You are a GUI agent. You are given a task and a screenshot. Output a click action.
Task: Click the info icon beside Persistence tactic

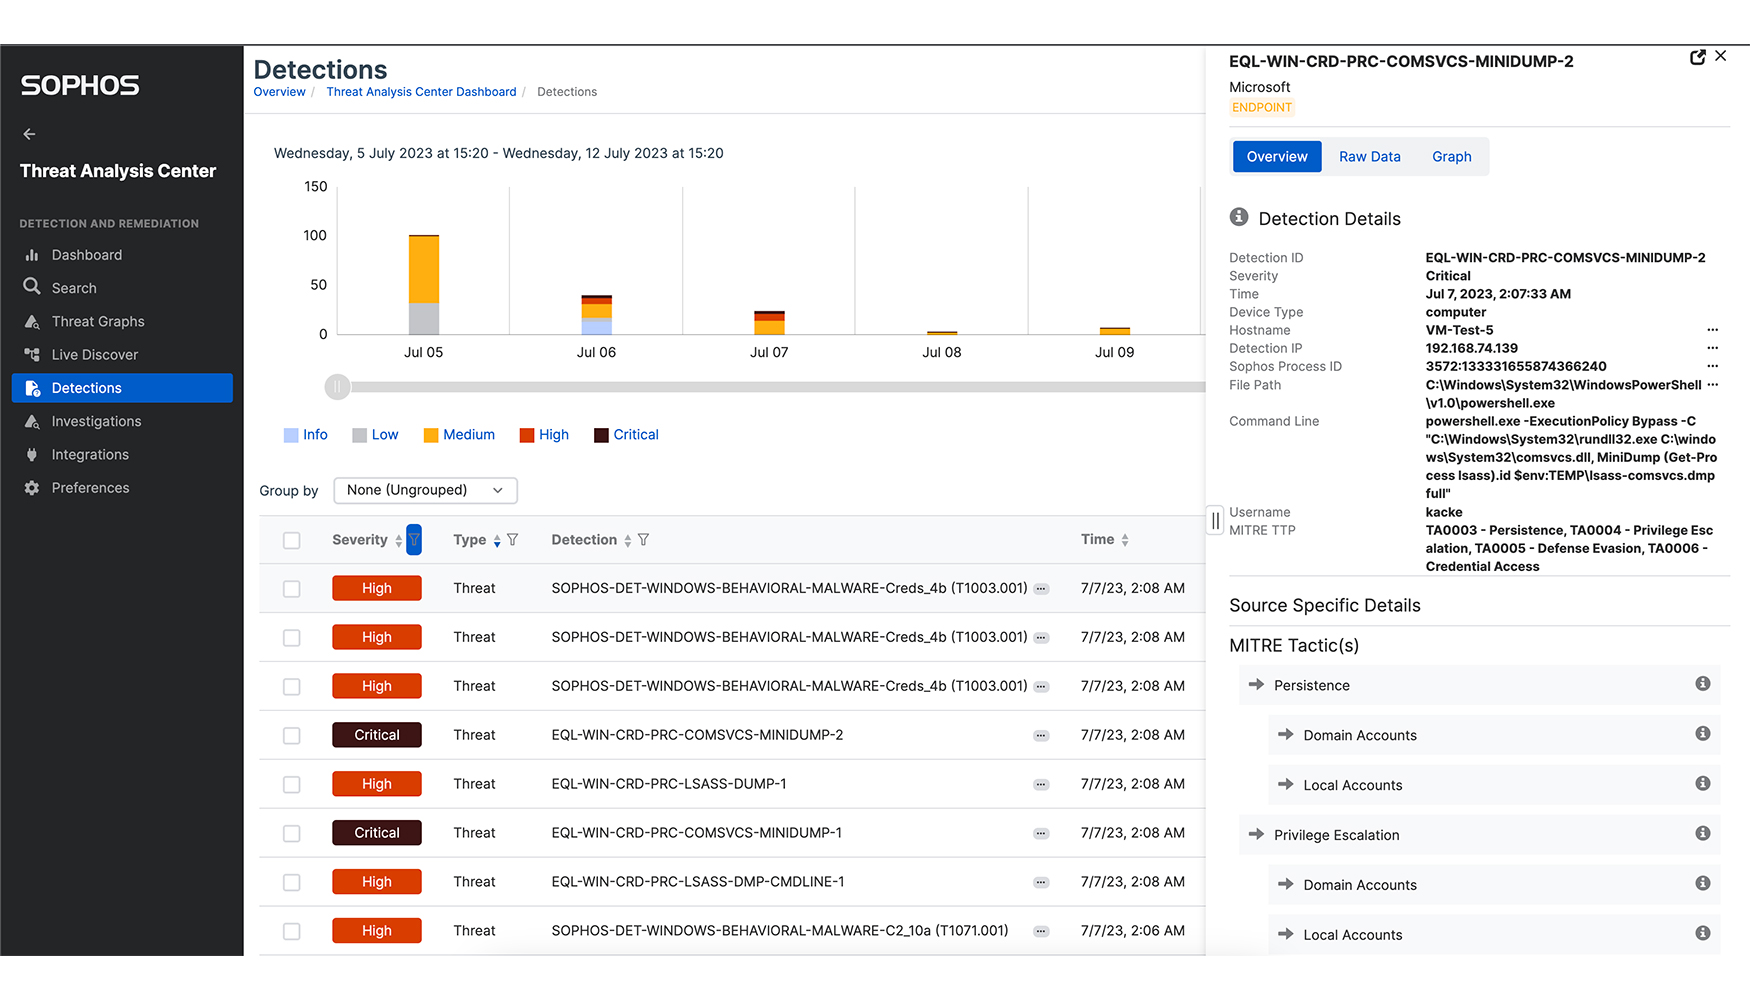click(x=1702, y=684)
